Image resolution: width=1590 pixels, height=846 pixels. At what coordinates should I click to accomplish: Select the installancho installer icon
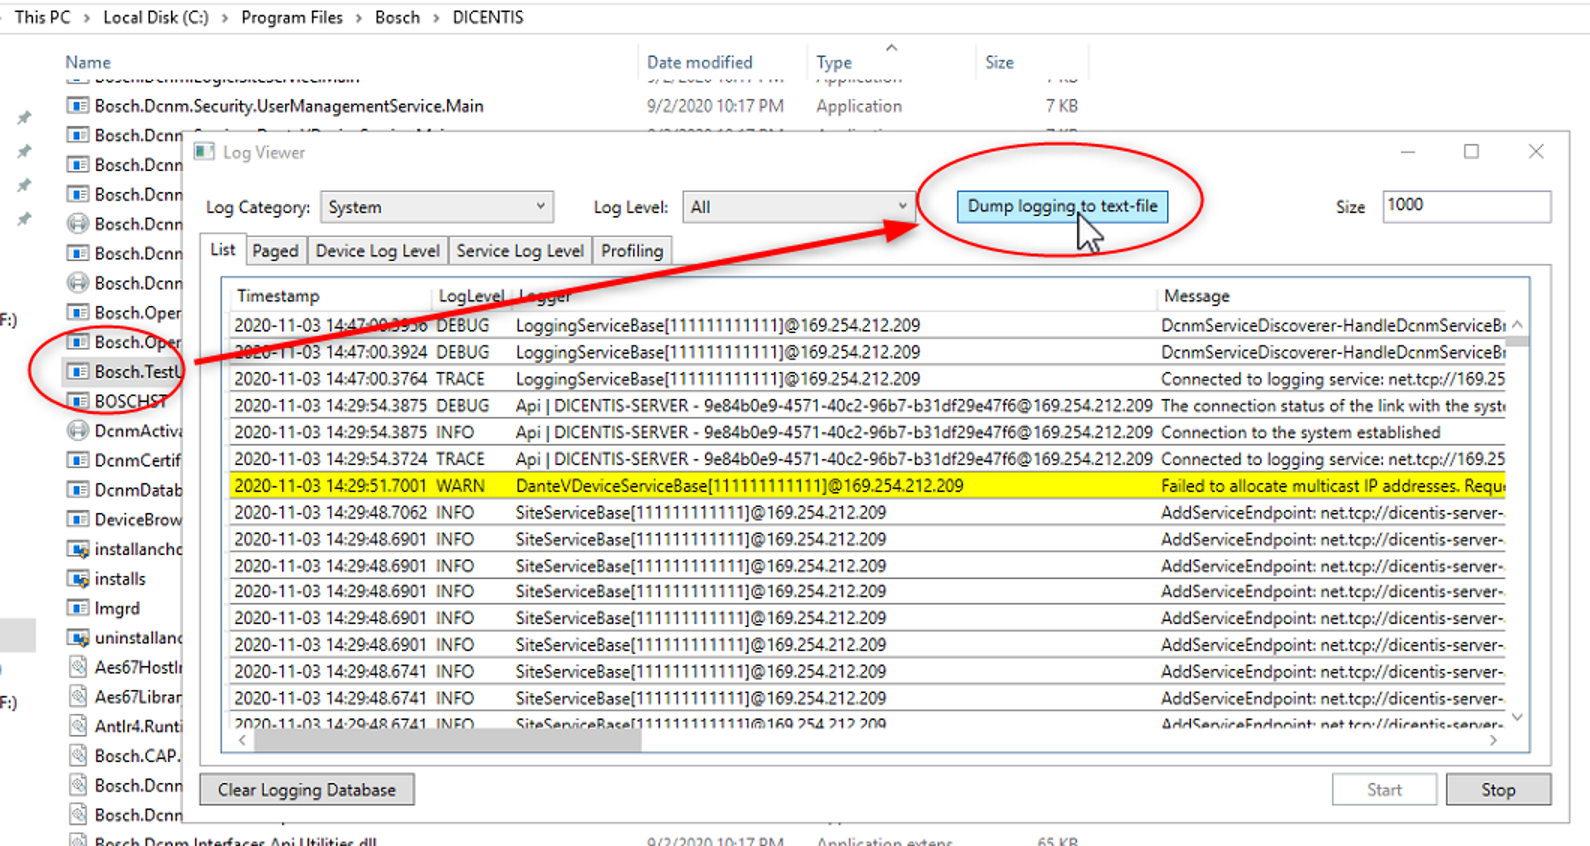pyautogui.click(x=77, y=549)
